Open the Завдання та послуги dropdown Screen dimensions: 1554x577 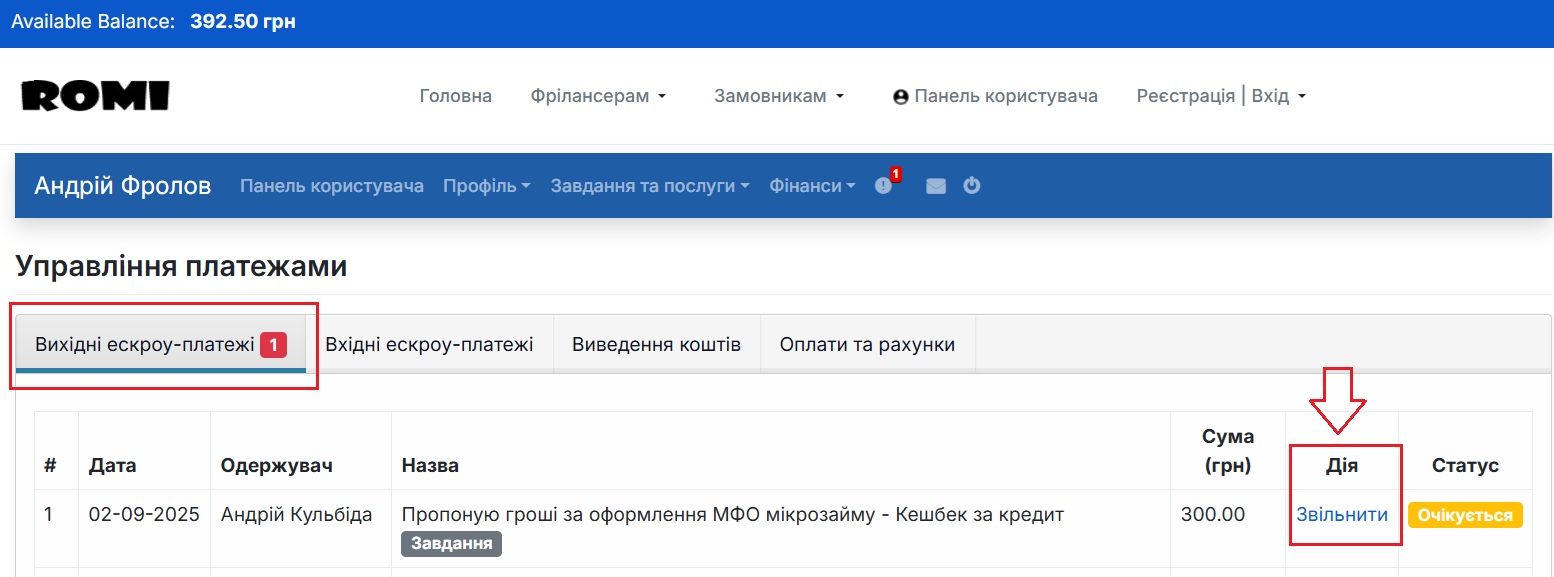pyautogui.click(x=648, y=185)
